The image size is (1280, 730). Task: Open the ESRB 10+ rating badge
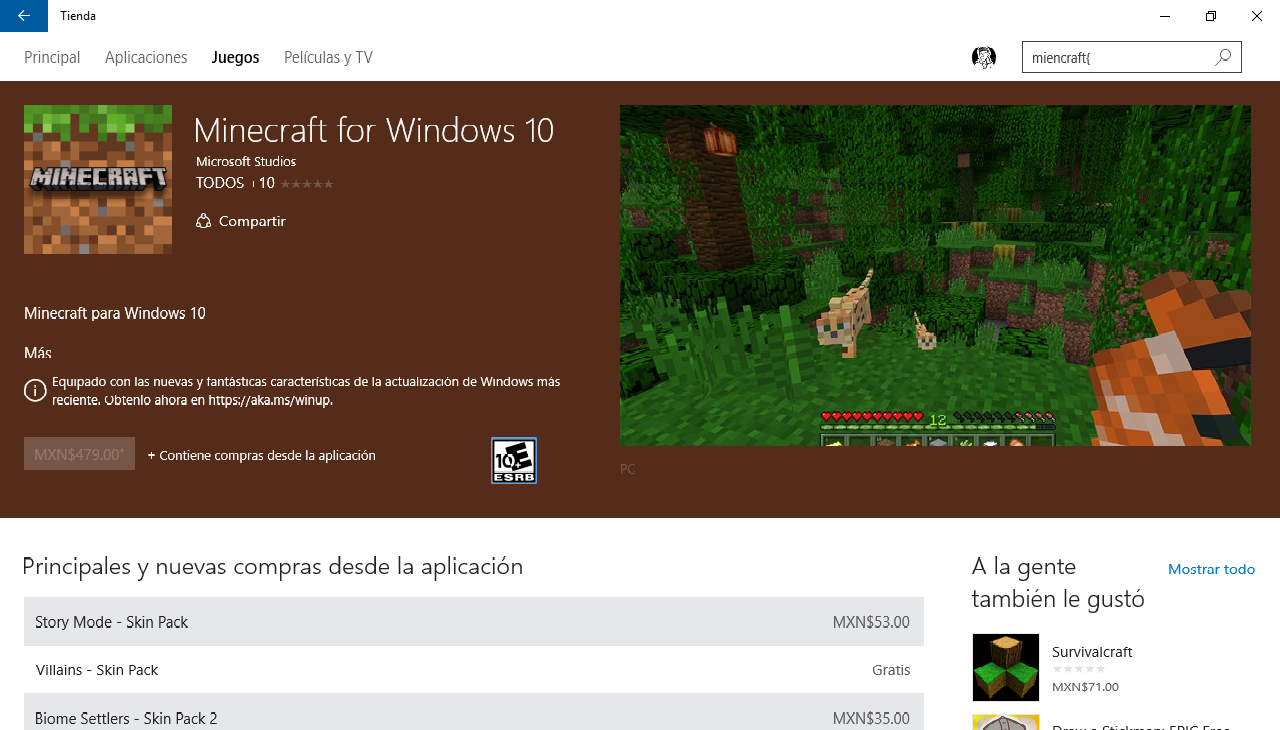coord(514,461)
